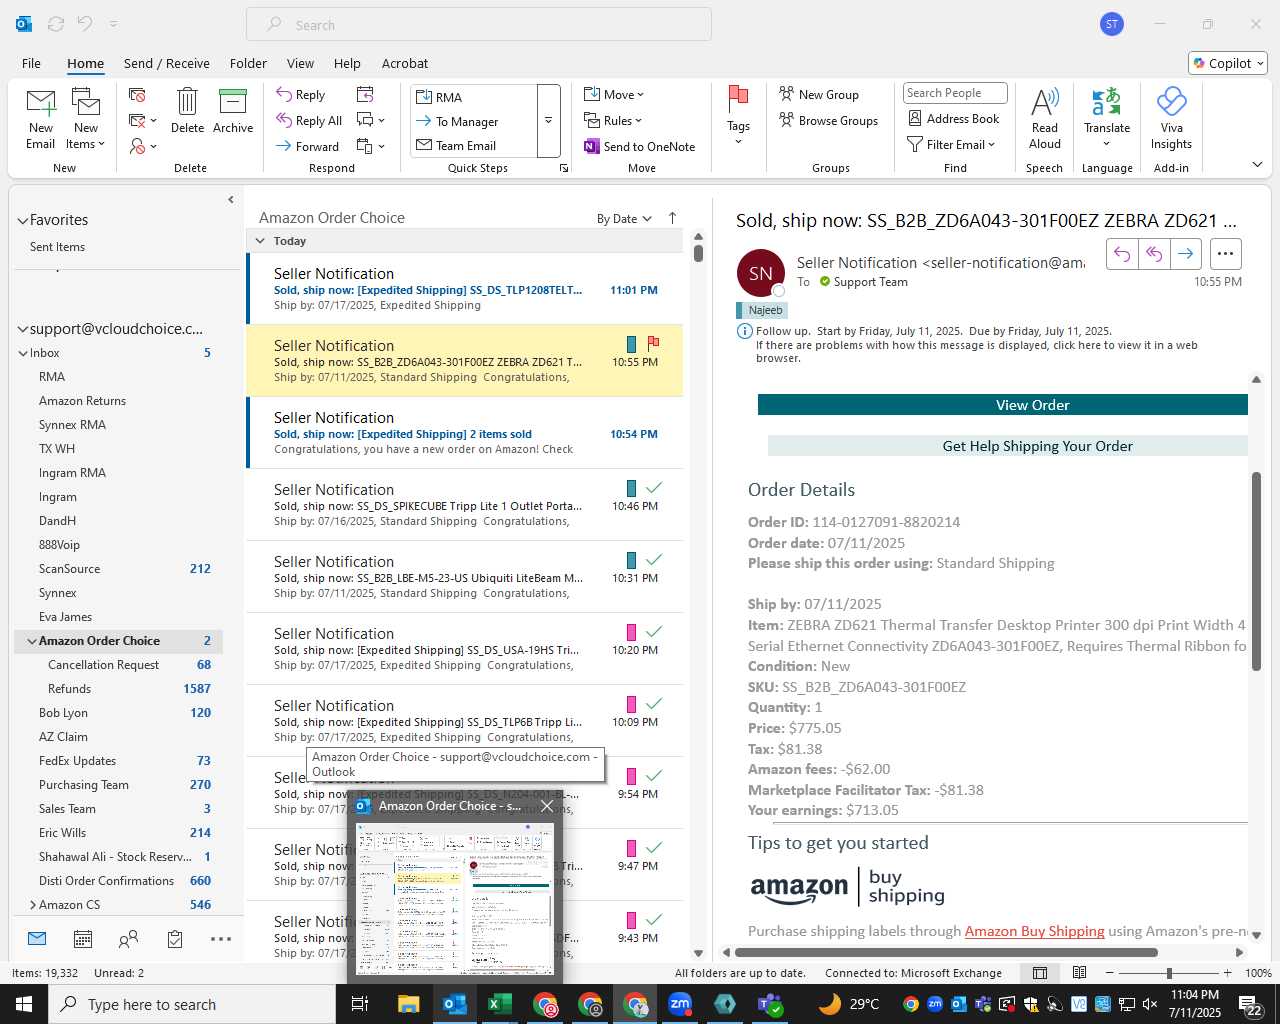This screenshot has width=1280, height=1024.
Task: Delete the selected message
Action: click(187, 112)
